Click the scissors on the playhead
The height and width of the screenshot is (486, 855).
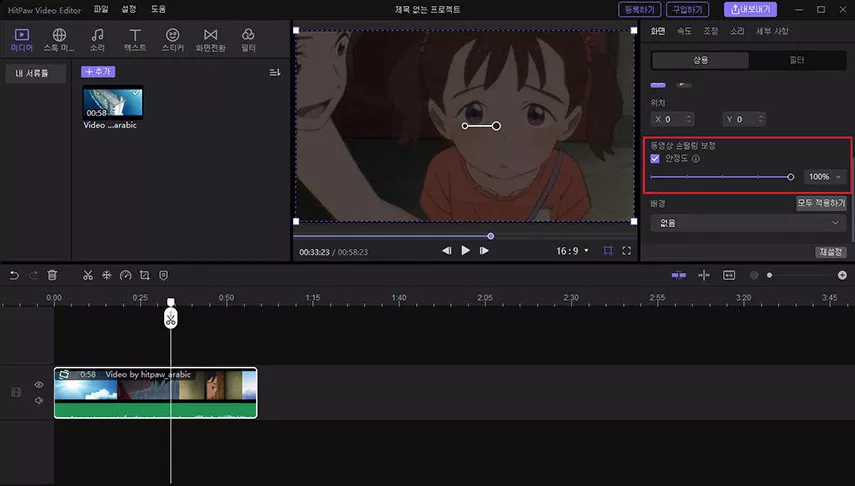click(171, 319)
